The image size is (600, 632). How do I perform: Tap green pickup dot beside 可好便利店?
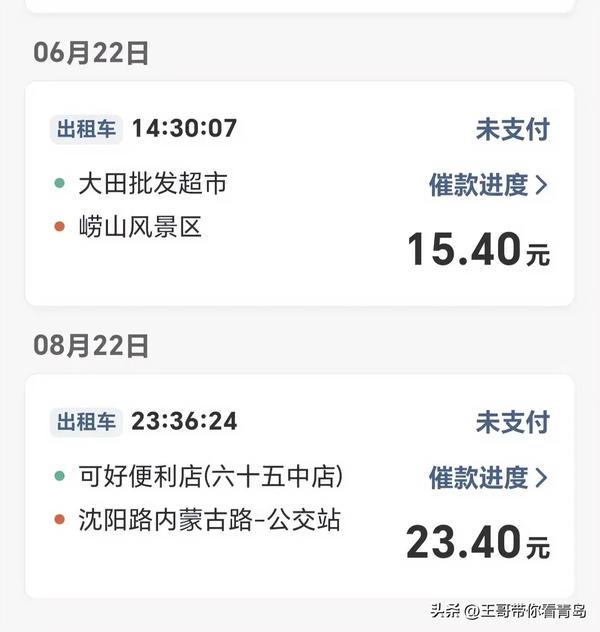(60, 476)
